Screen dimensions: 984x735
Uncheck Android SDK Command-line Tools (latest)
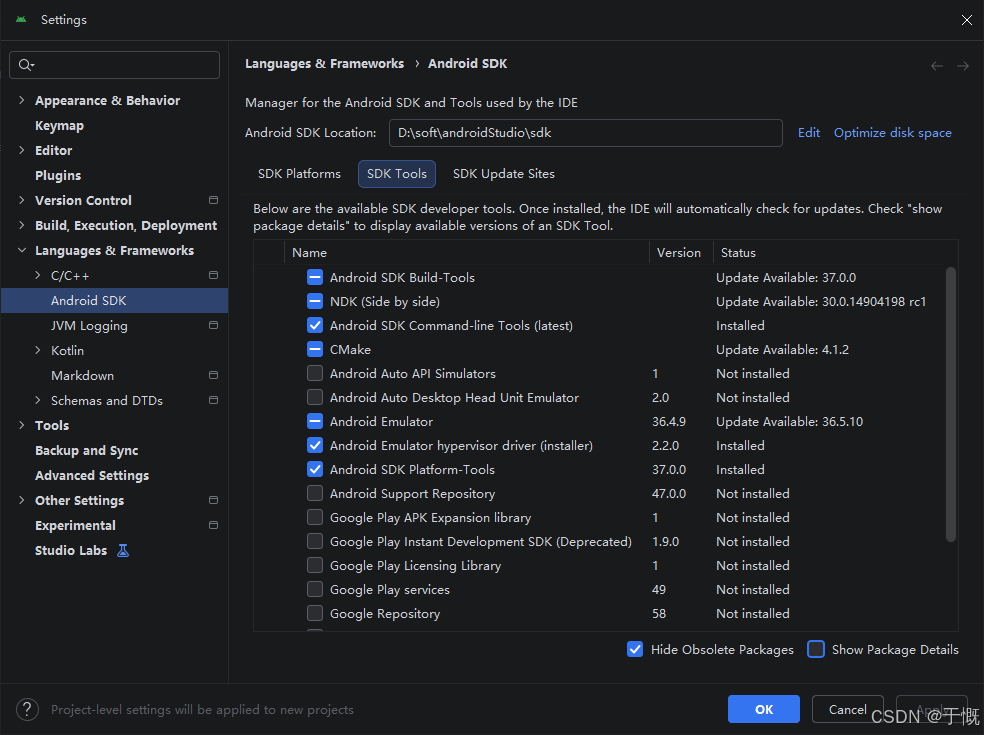click(x=315, y=325)
